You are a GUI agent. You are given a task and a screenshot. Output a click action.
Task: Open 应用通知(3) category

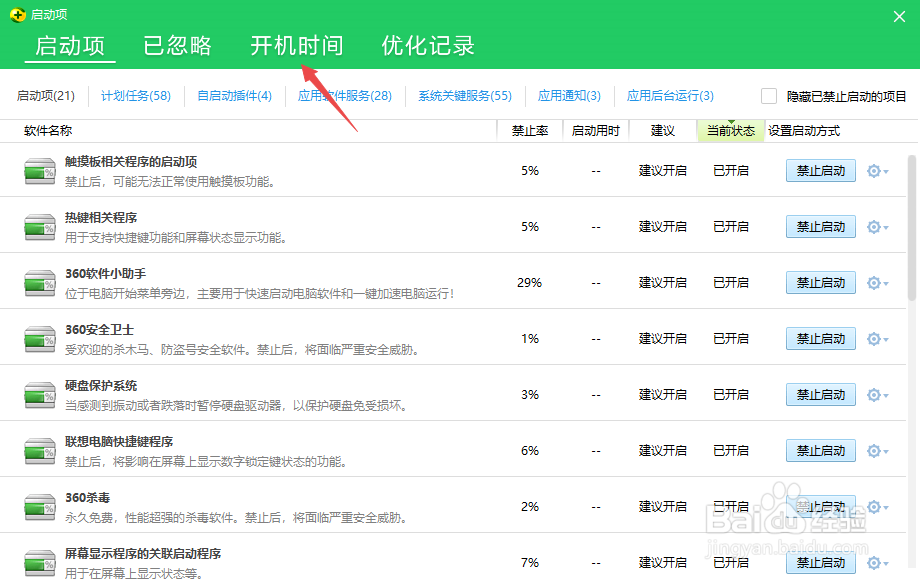[569, 96]
